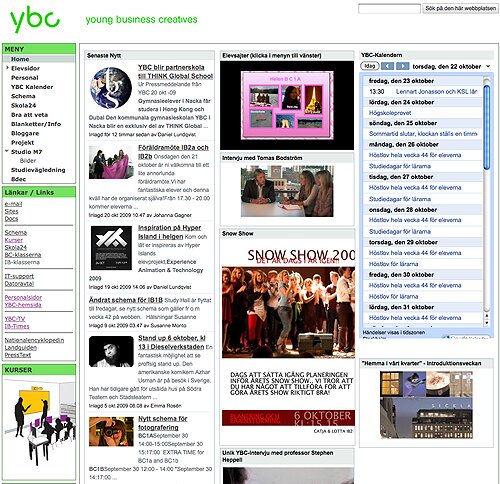
Task: Open Schema in the MENY list
Action: (23, 96)
